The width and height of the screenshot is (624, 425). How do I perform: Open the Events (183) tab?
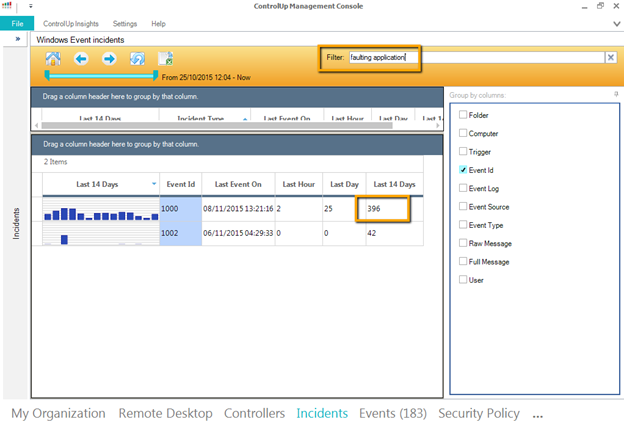pos(393,413)
